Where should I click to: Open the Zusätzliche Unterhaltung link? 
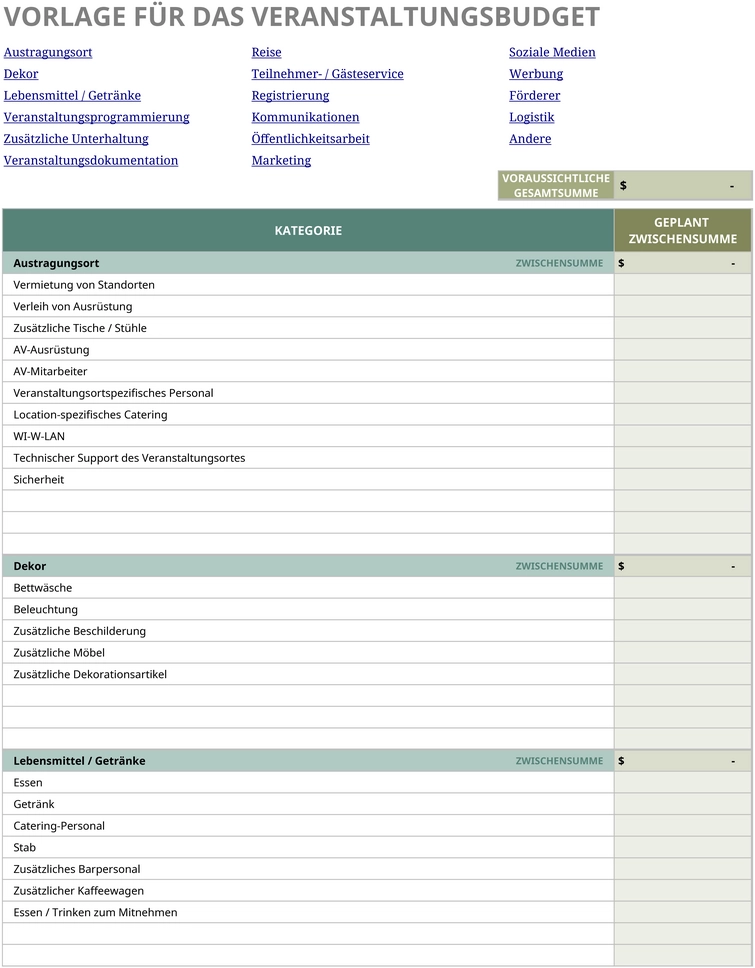tap(76, 139)
